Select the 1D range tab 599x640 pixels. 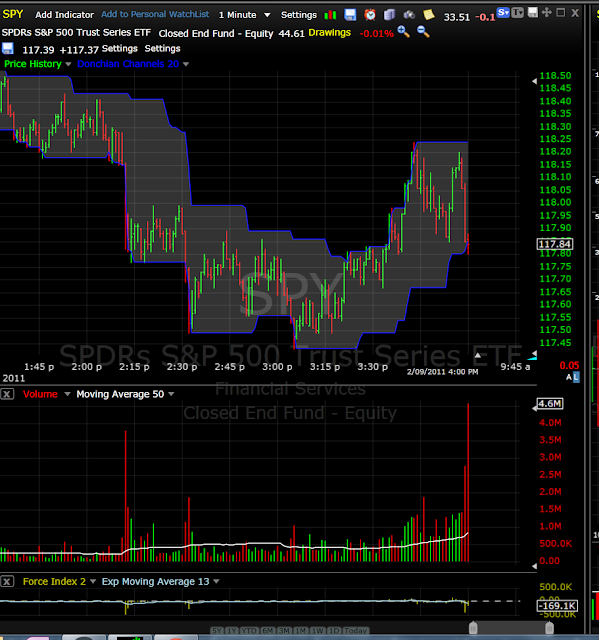[x=334, y=631]
